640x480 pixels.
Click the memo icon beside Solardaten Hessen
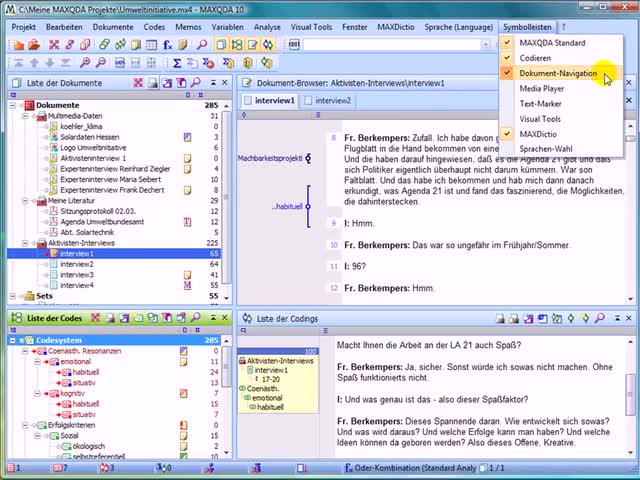(187, 137)
